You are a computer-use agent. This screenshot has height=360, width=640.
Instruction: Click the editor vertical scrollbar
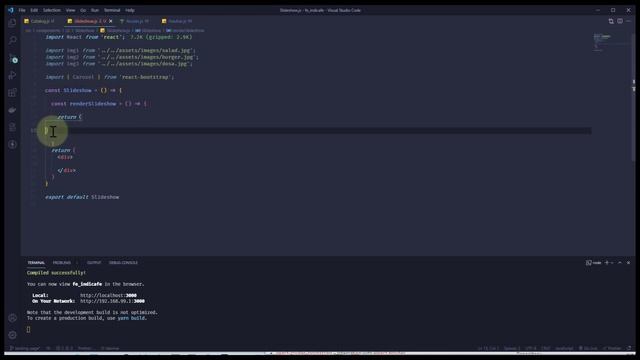click(633, 98)
